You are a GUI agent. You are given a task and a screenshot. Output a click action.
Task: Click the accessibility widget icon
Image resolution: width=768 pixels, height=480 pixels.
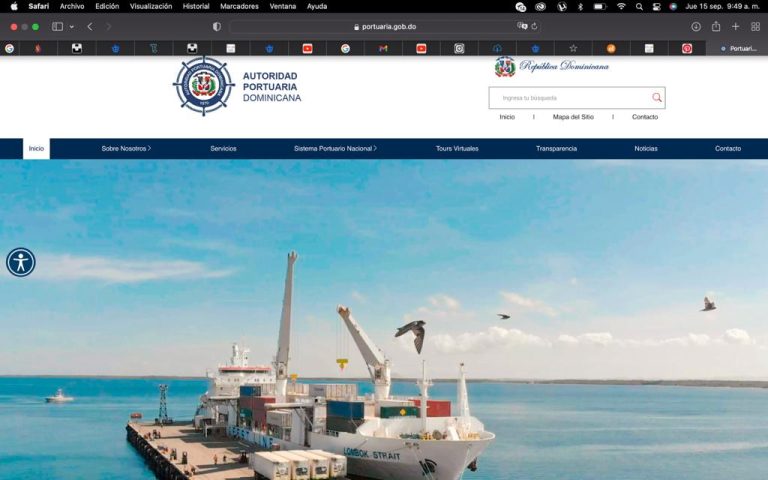coord(20,262)
